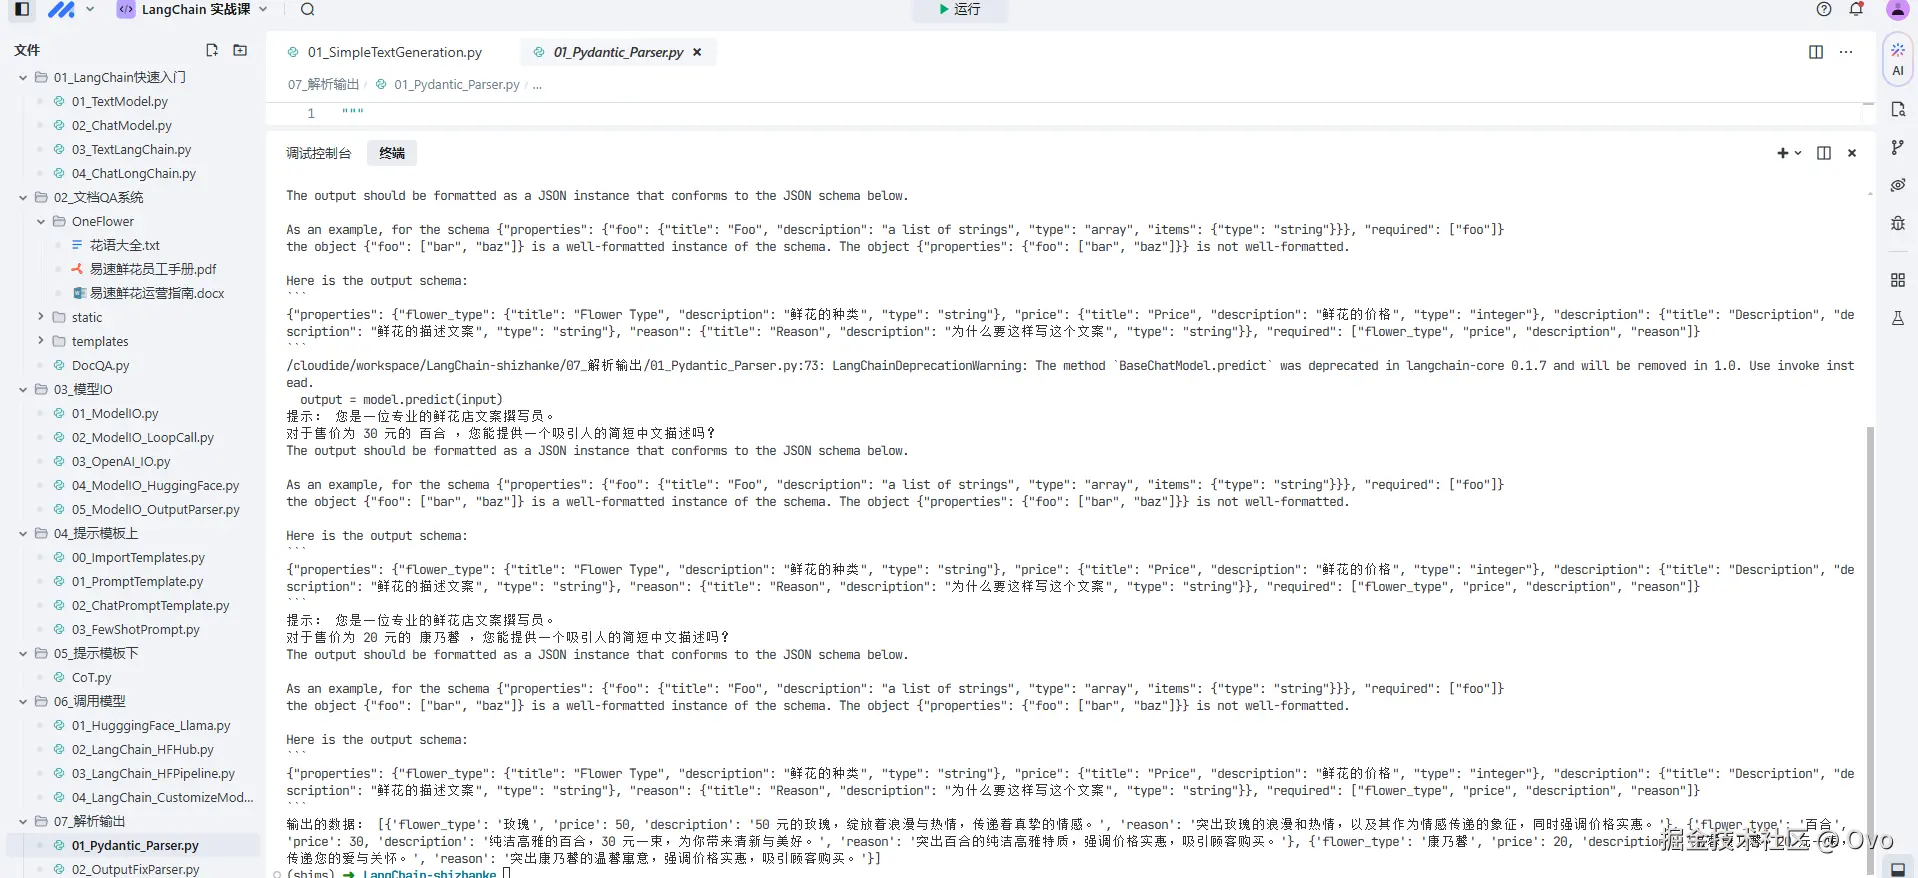
Task: Switch to 01_SimpleTextGeneration.py tab
Action: [x=385, y=52]
